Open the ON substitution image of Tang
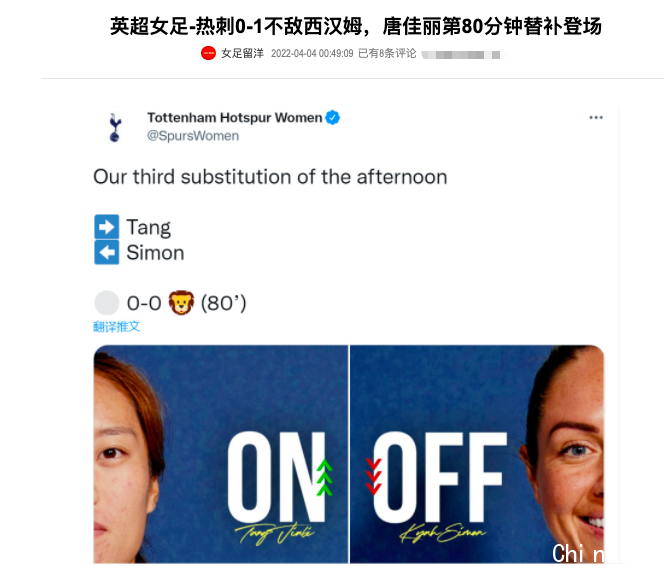 coord(221,454)
